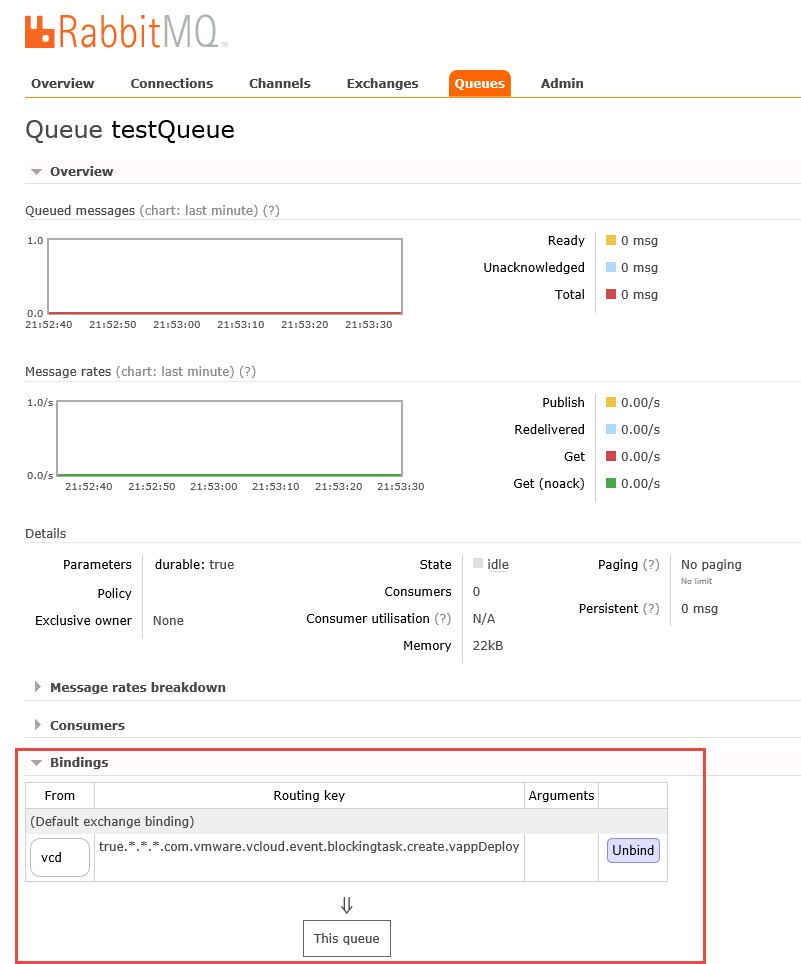Collapse the Bindings section
Viewport: 801px width, 964px height.
[x=78, y=762]
